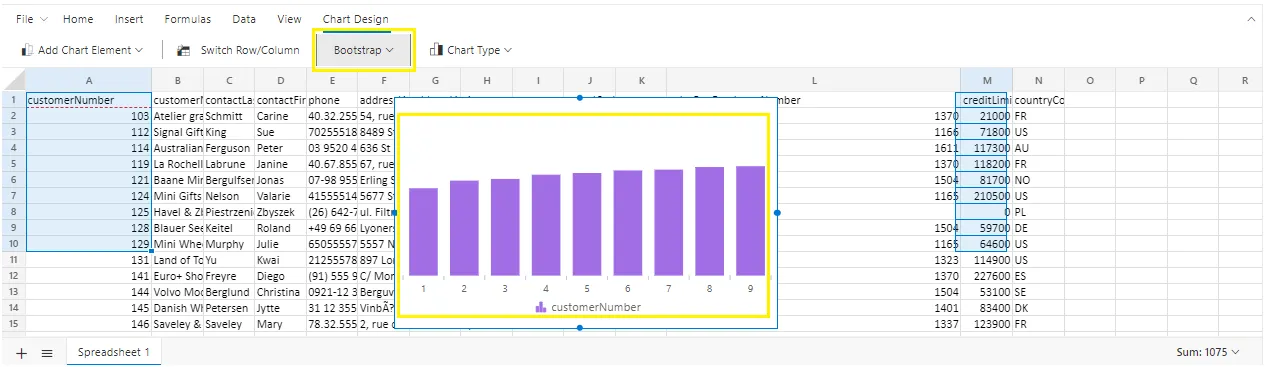Click the cell with name Schmitt
The width and height of the screenshot is (1271, 367).
click(229, 116)
